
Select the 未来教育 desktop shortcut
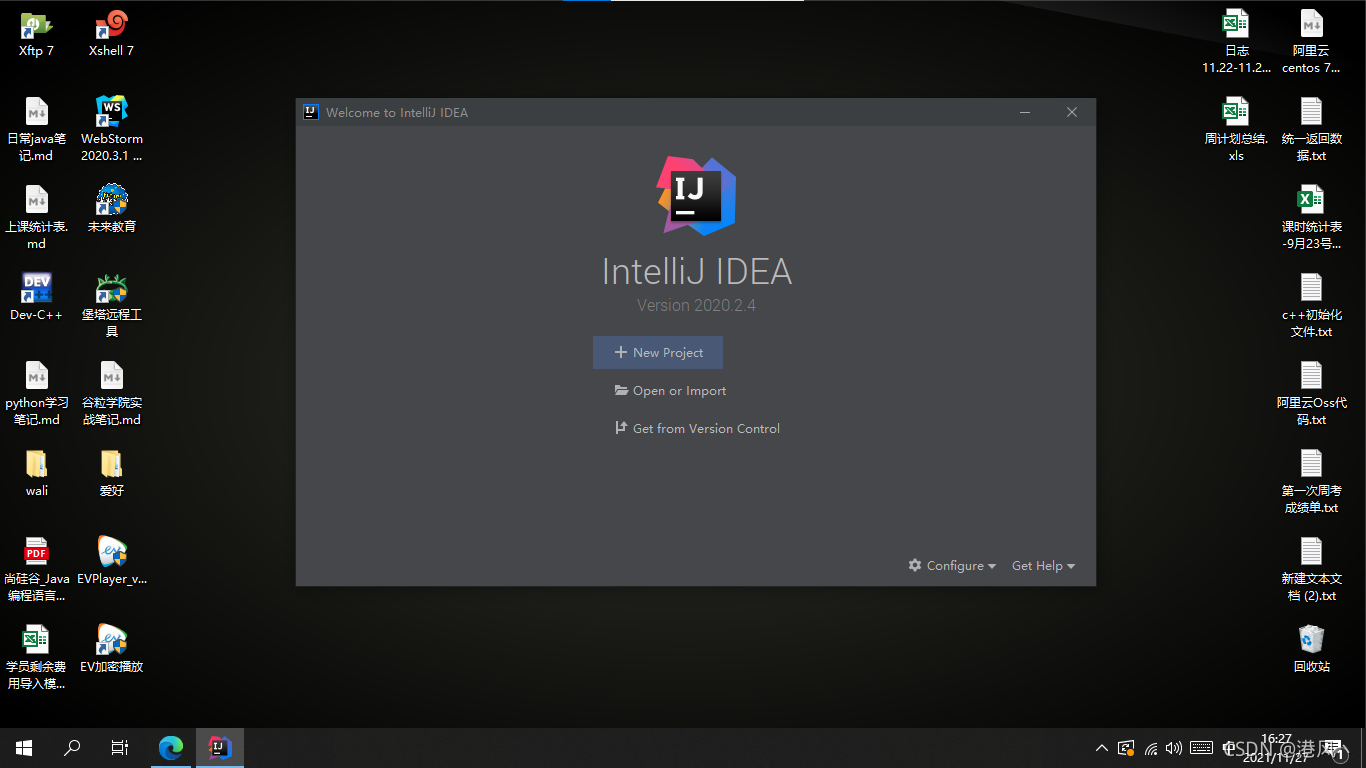click(111, 208)
